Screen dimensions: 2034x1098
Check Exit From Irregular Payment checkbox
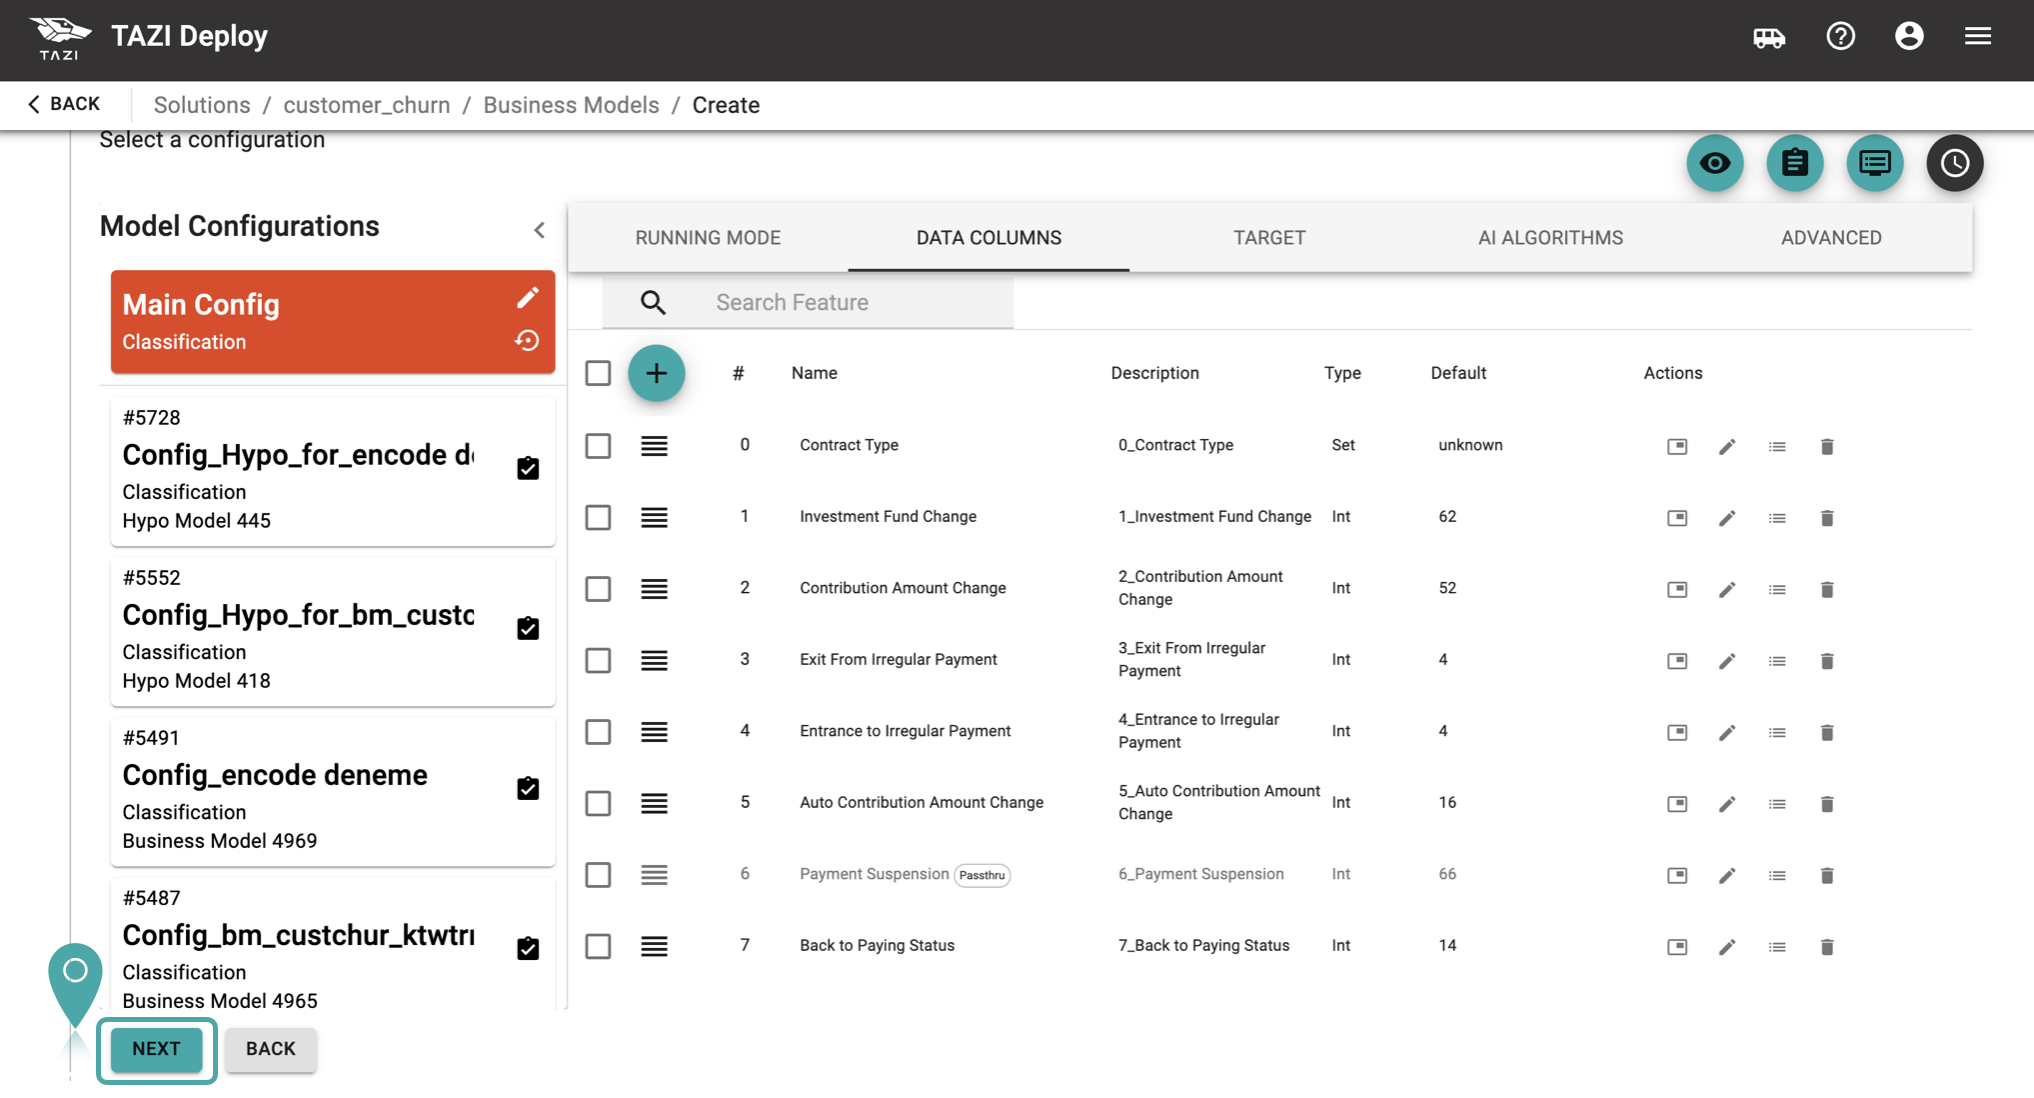coord(598,660)
